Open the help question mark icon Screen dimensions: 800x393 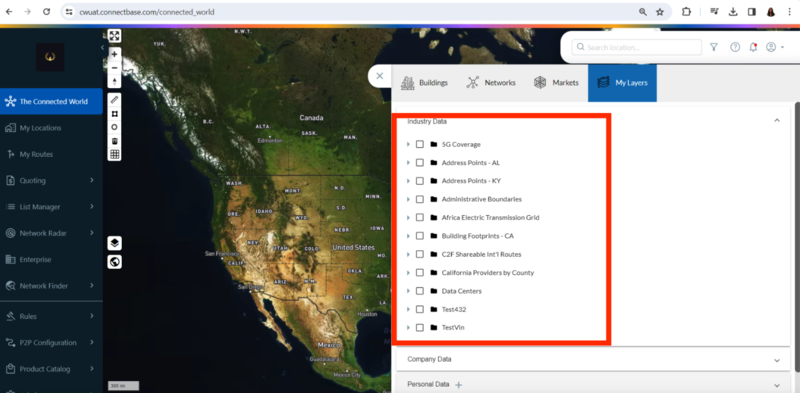pos(735,47)
